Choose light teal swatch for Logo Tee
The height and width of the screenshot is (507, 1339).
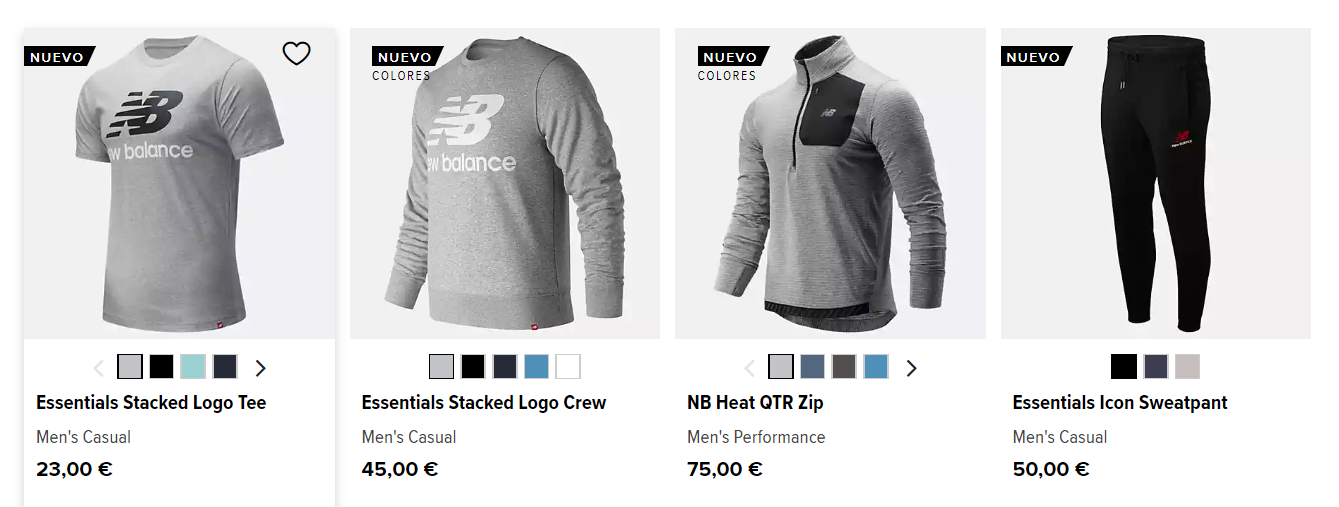click(x=193, y=367)
